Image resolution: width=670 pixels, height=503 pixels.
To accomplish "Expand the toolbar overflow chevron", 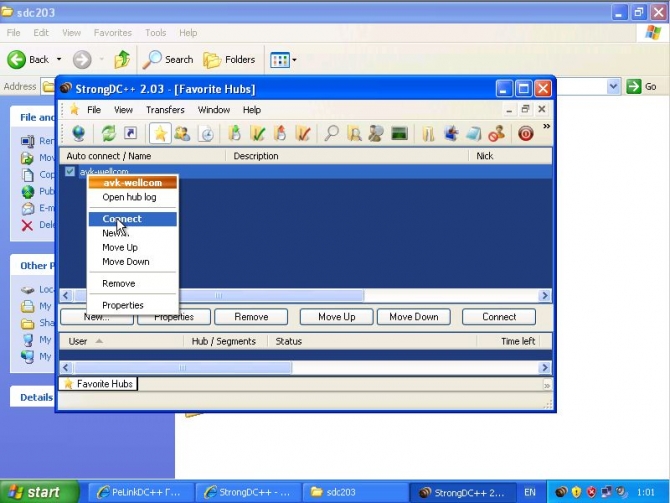I will click(546, 126).
